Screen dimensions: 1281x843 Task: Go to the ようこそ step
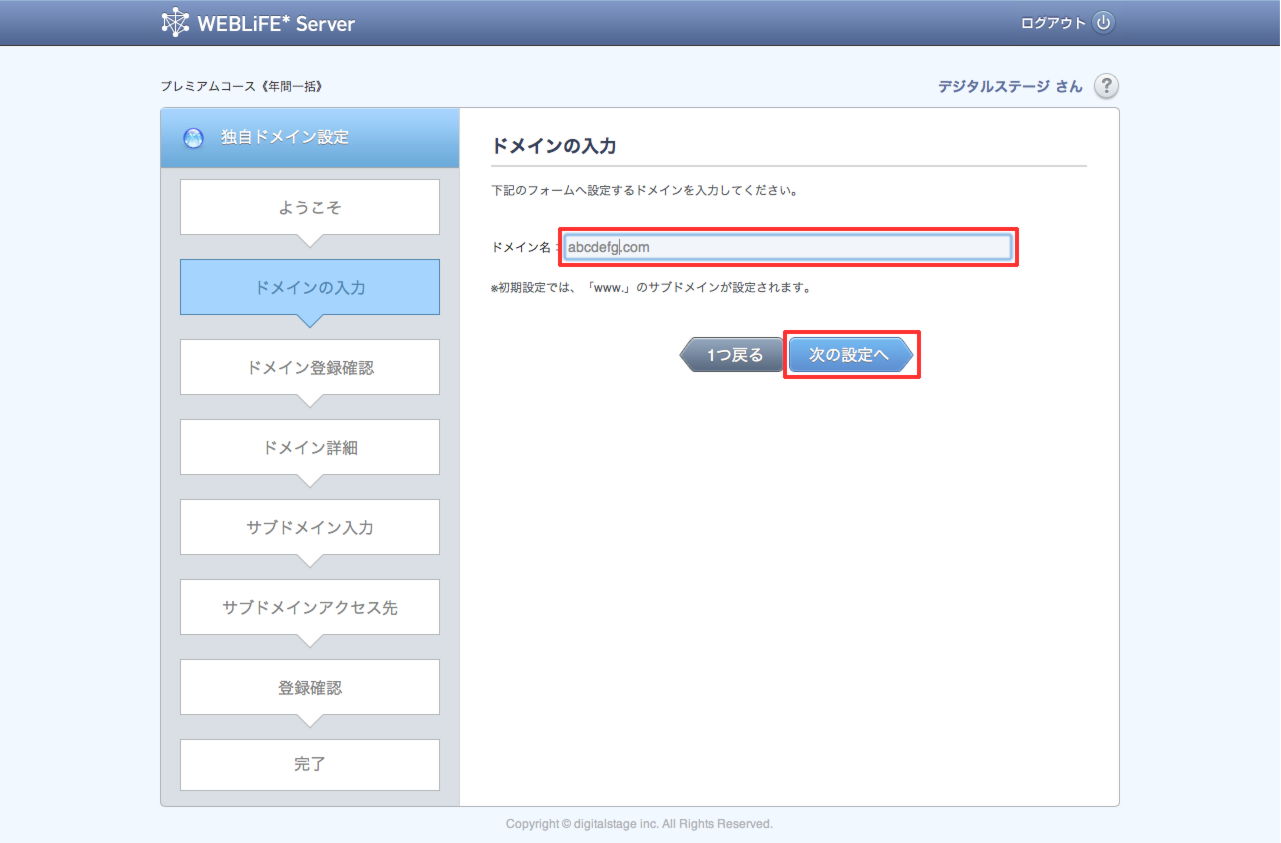click(310, 207)
